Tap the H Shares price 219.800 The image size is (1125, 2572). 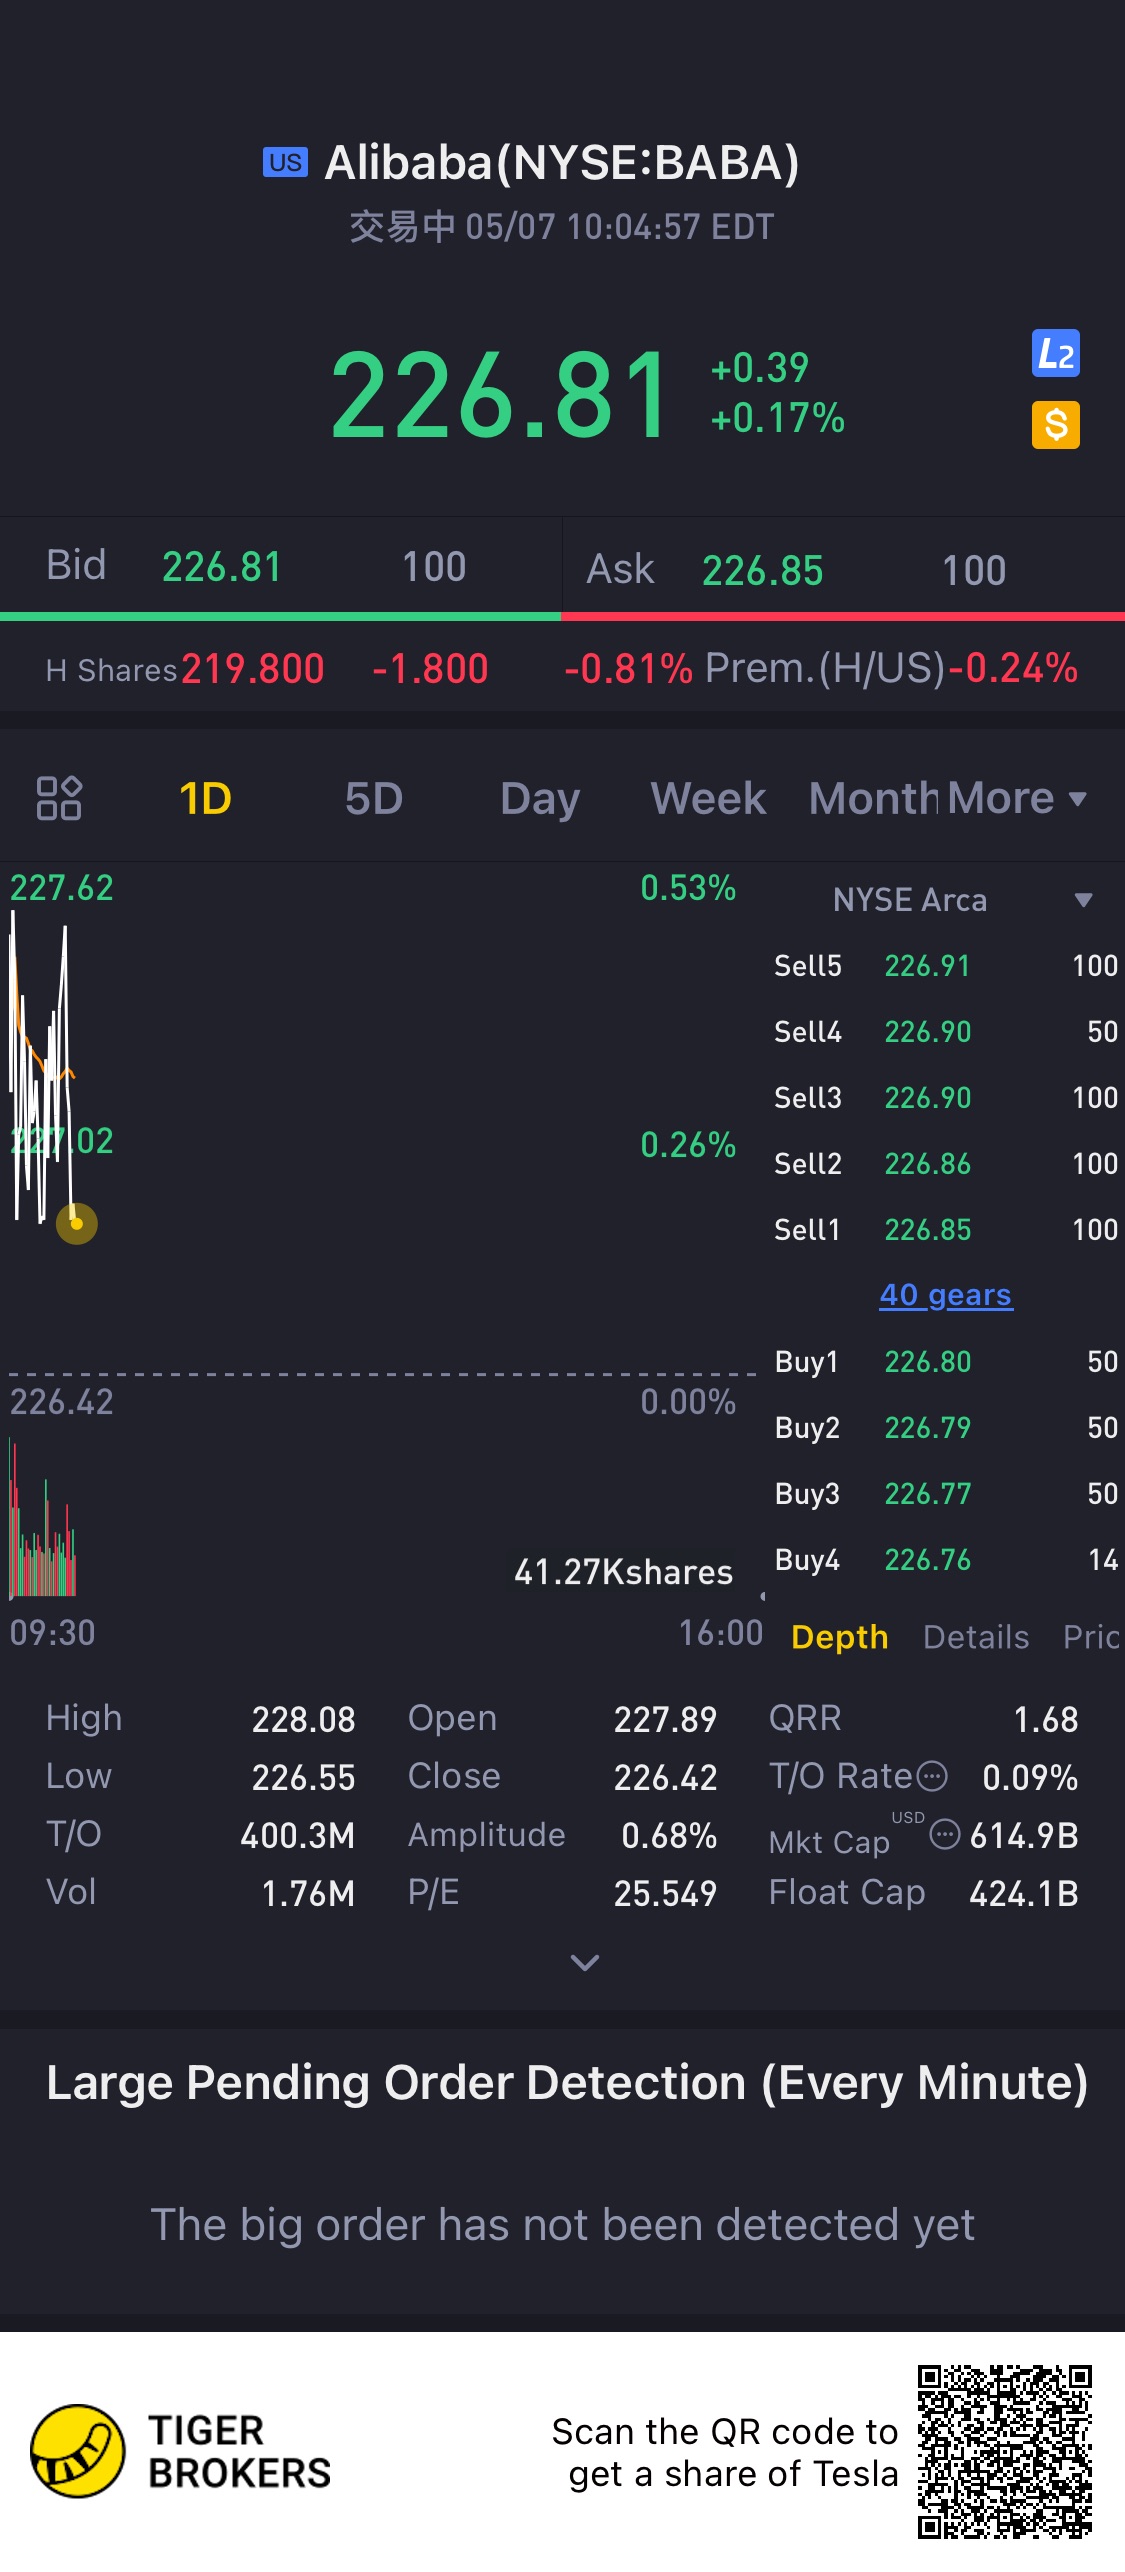pos(253,669)
